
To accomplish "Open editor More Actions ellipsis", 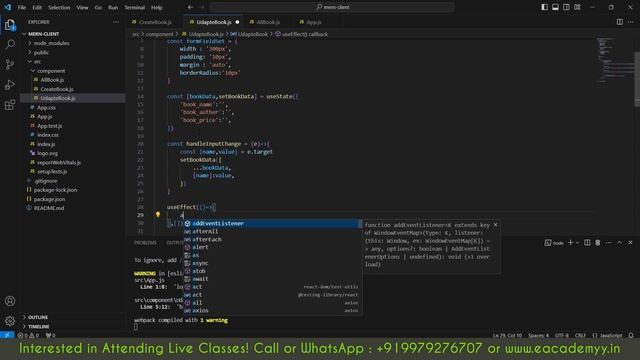I will [631, 22].
